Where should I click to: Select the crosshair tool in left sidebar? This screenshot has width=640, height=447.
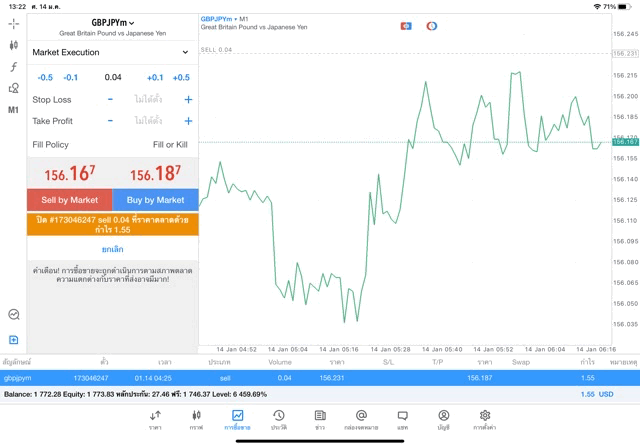pos(13,24)
